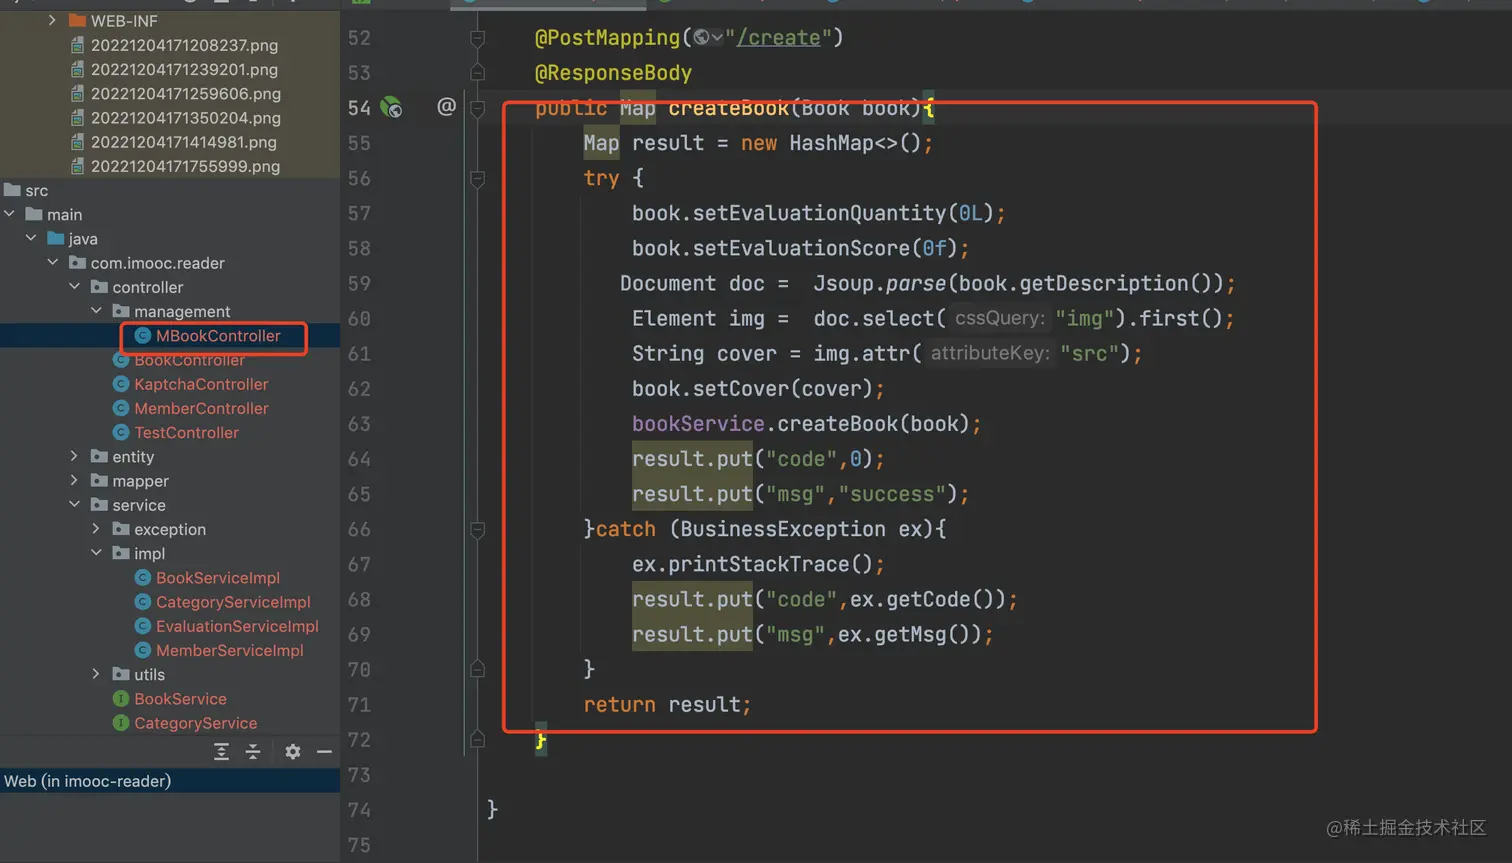Open tool window settings gear
Viewport: 1512px width, 863px height.
292,752
